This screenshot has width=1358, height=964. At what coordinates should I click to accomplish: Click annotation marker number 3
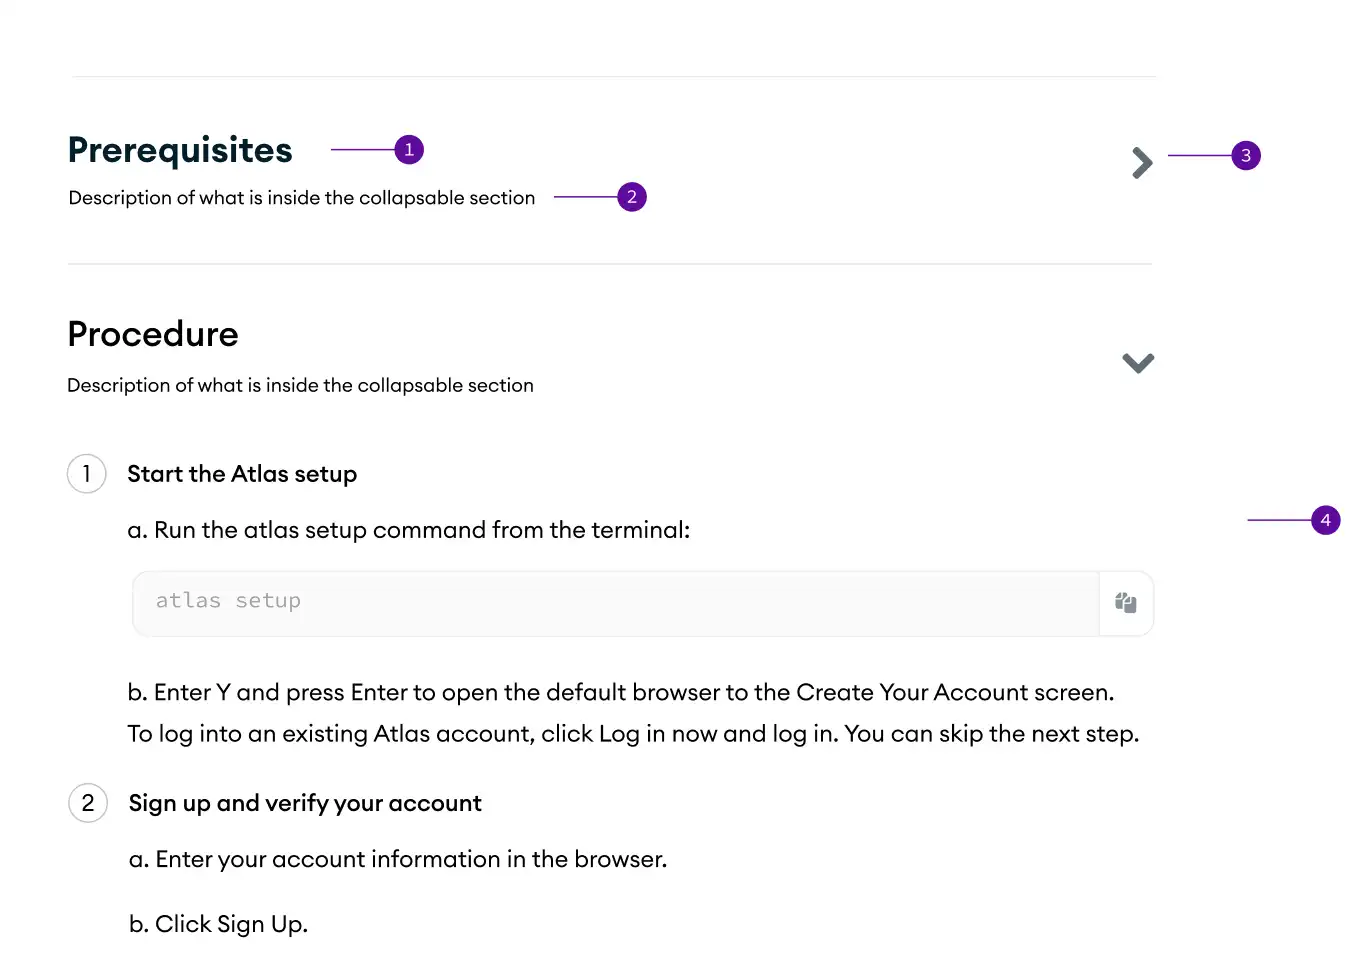[x=1246, y=155]
